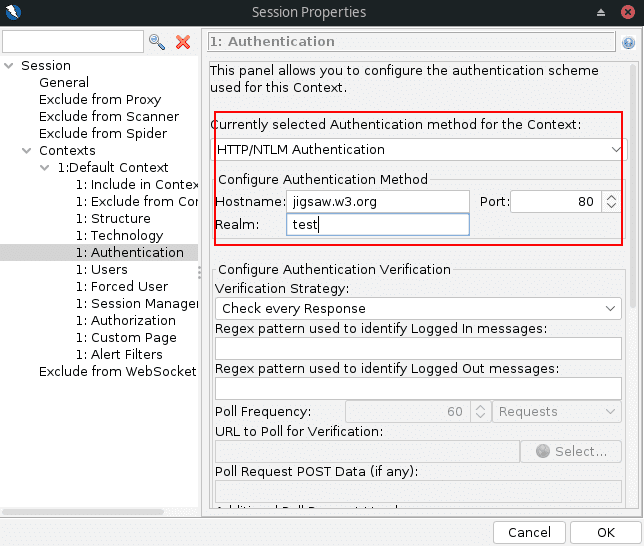644x546 pixels.
Task: Open the disabled Requests units dropdown
Action: click(x=557, y=412)
